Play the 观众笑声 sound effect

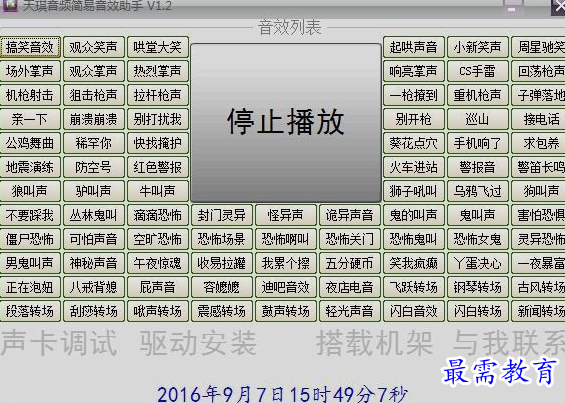pyautogui.click(x=94, y=47)
